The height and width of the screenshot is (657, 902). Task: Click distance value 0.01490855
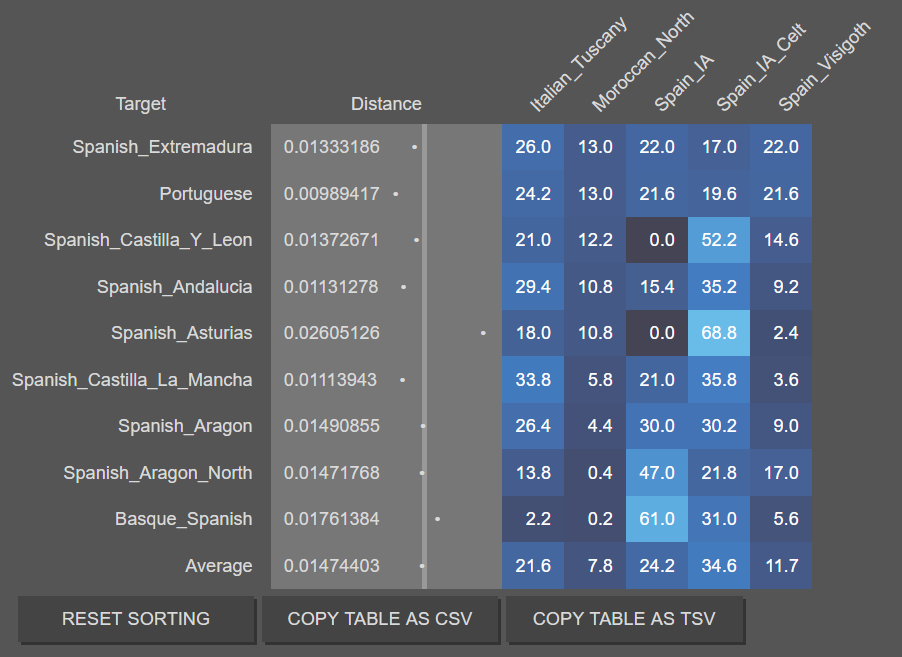(x=331, y=426)
